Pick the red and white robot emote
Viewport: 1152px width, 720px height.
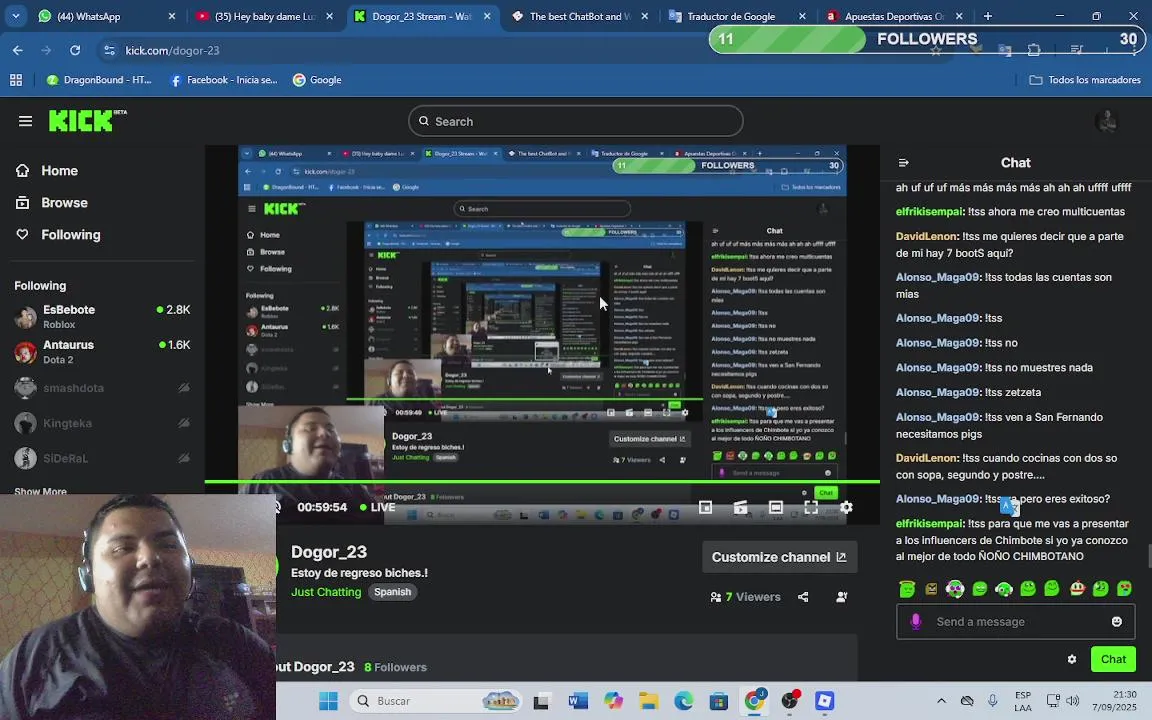click(x=1077, y=588)
